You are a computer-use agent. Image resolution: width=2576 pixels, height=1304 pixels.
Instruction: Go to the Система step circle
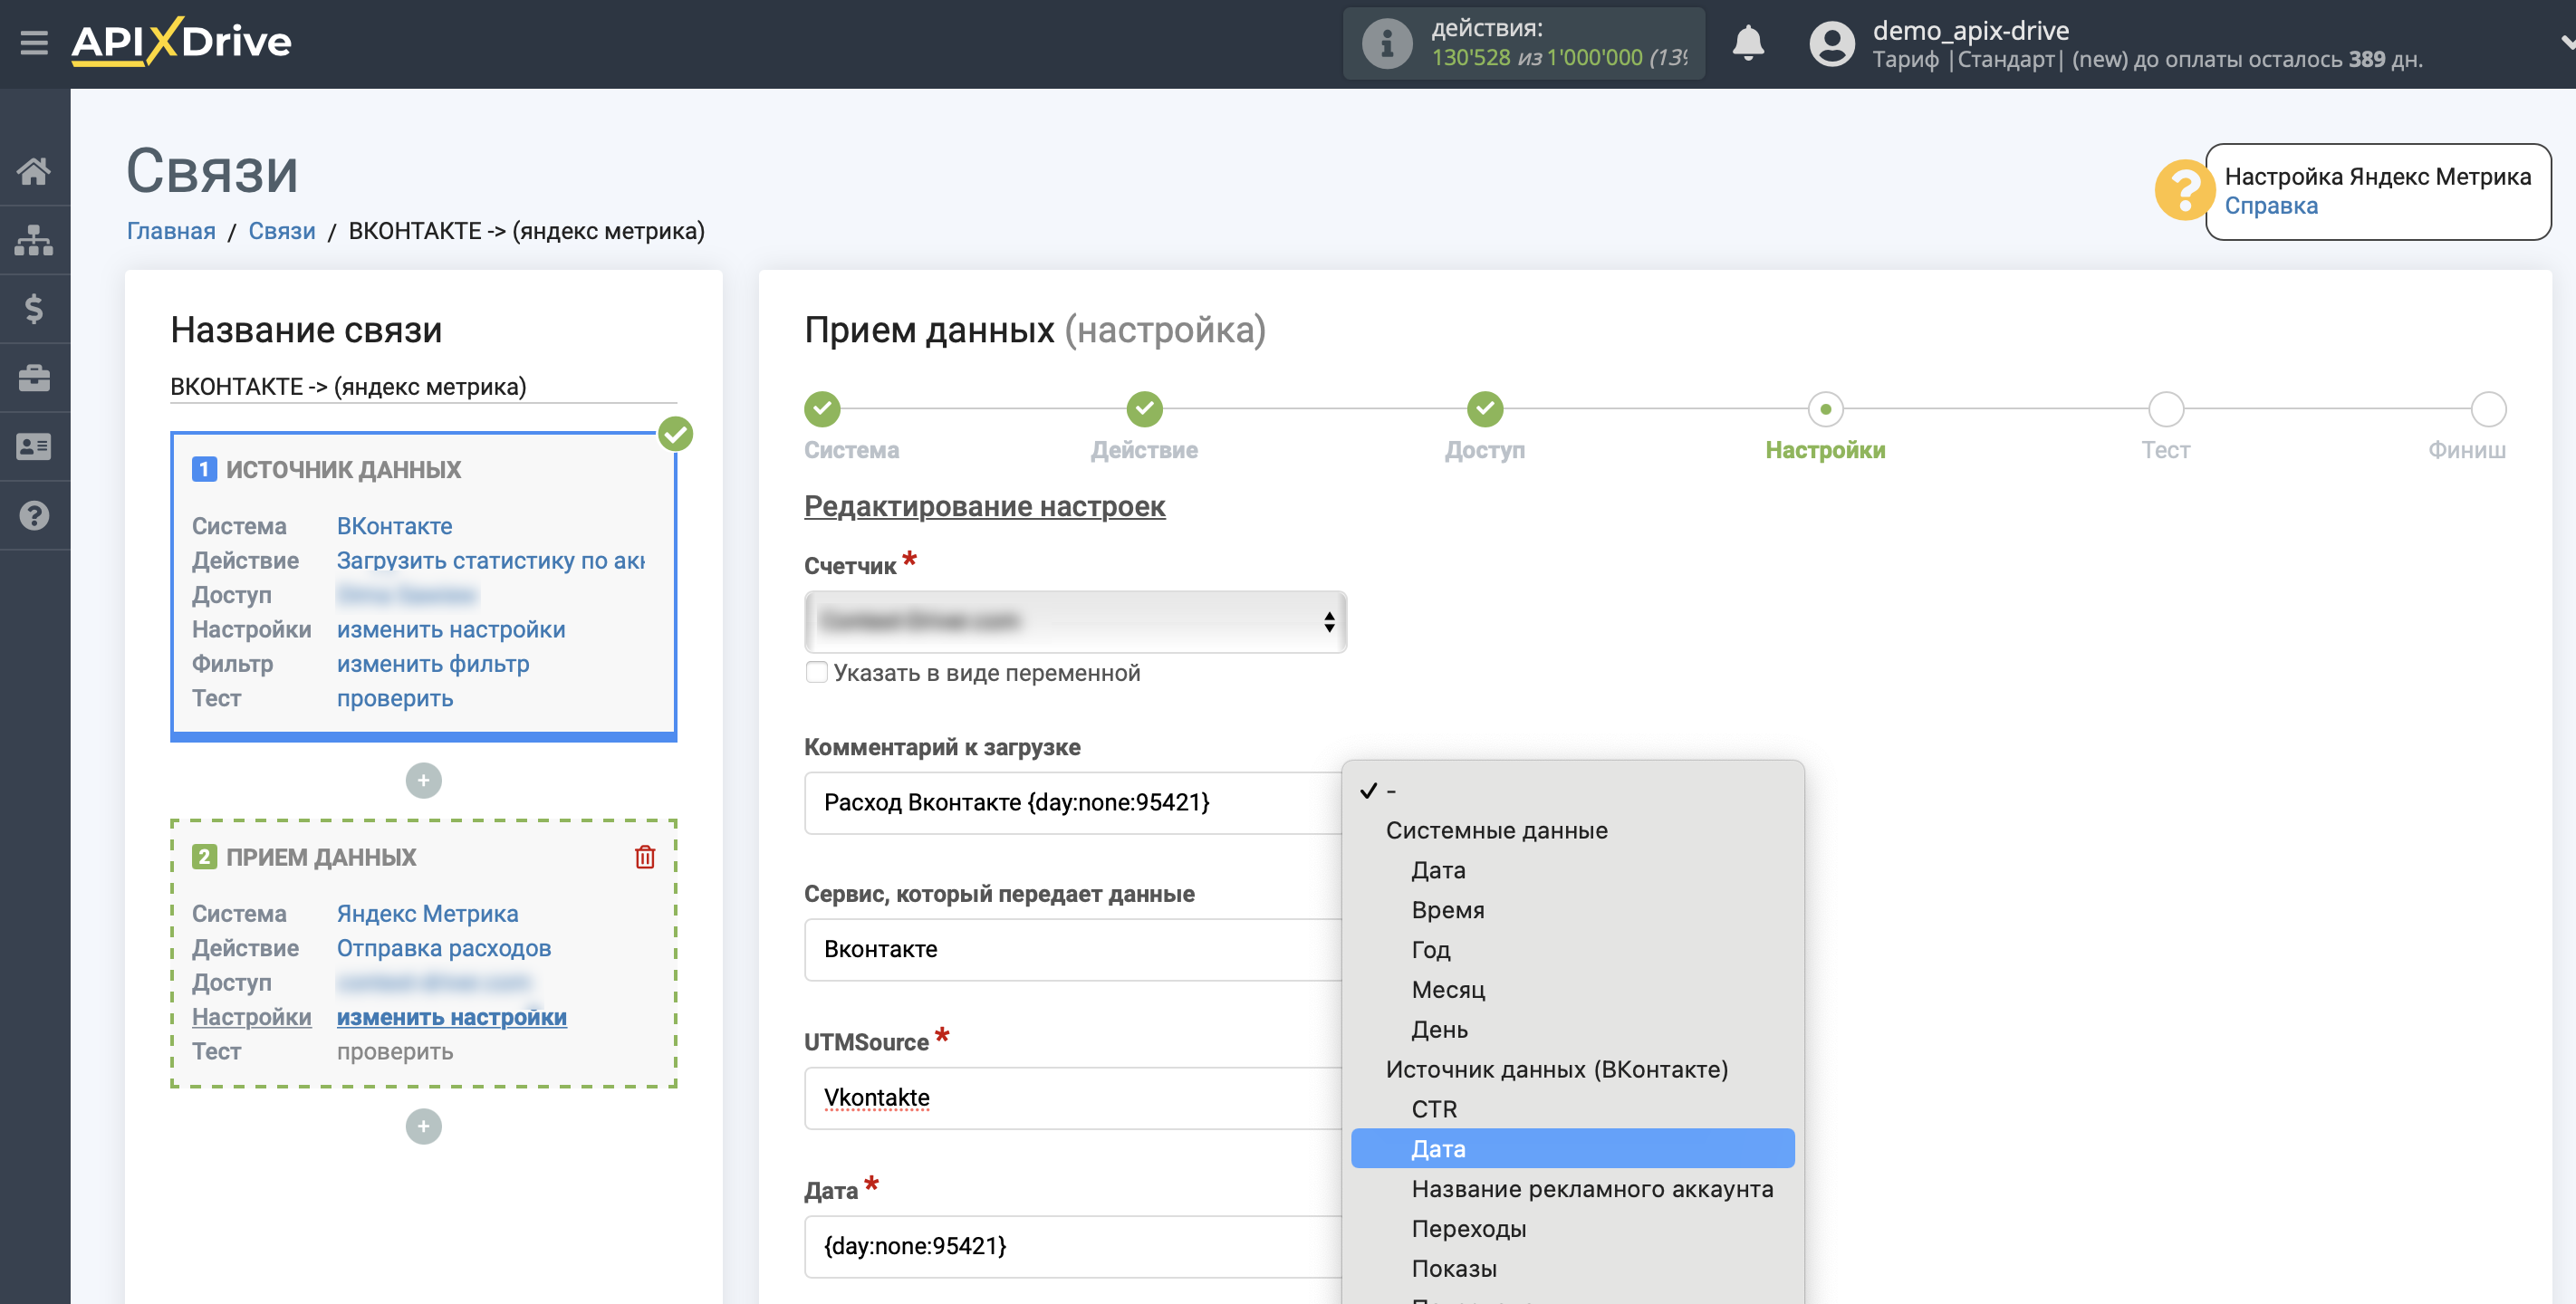click(822, 408)
